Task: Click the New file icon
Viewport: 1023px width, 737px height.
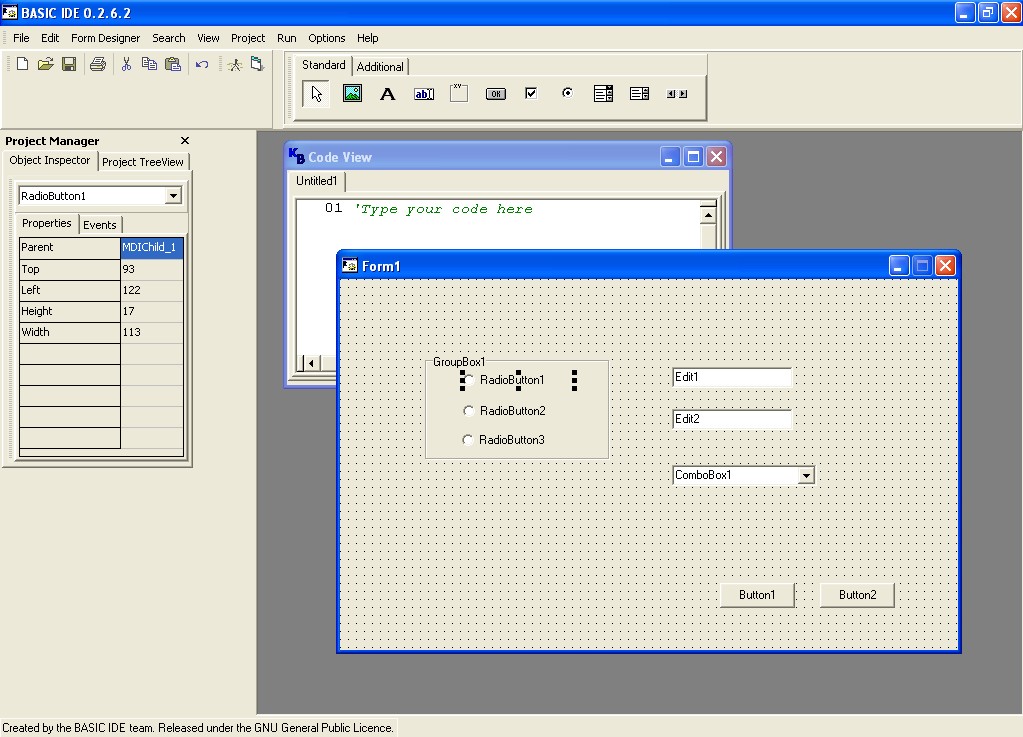Action: point(22,64)
